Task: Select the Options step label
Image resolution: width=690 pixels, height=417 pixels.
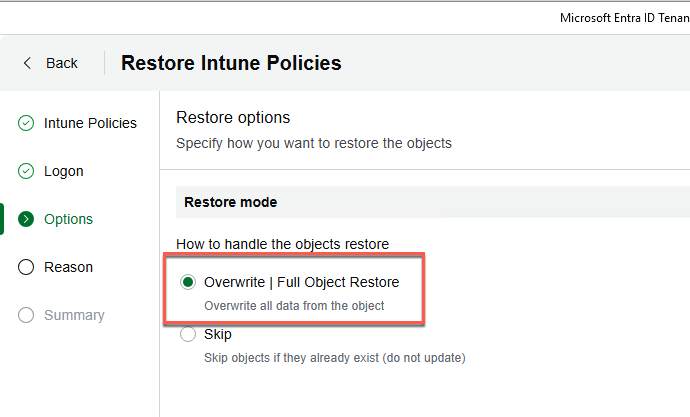Action: pos(68,219)
